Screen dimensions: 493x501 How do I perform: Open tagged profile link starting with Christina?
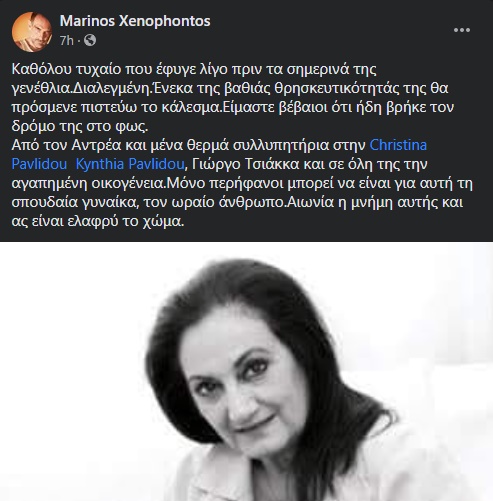[x=398, y=145]
